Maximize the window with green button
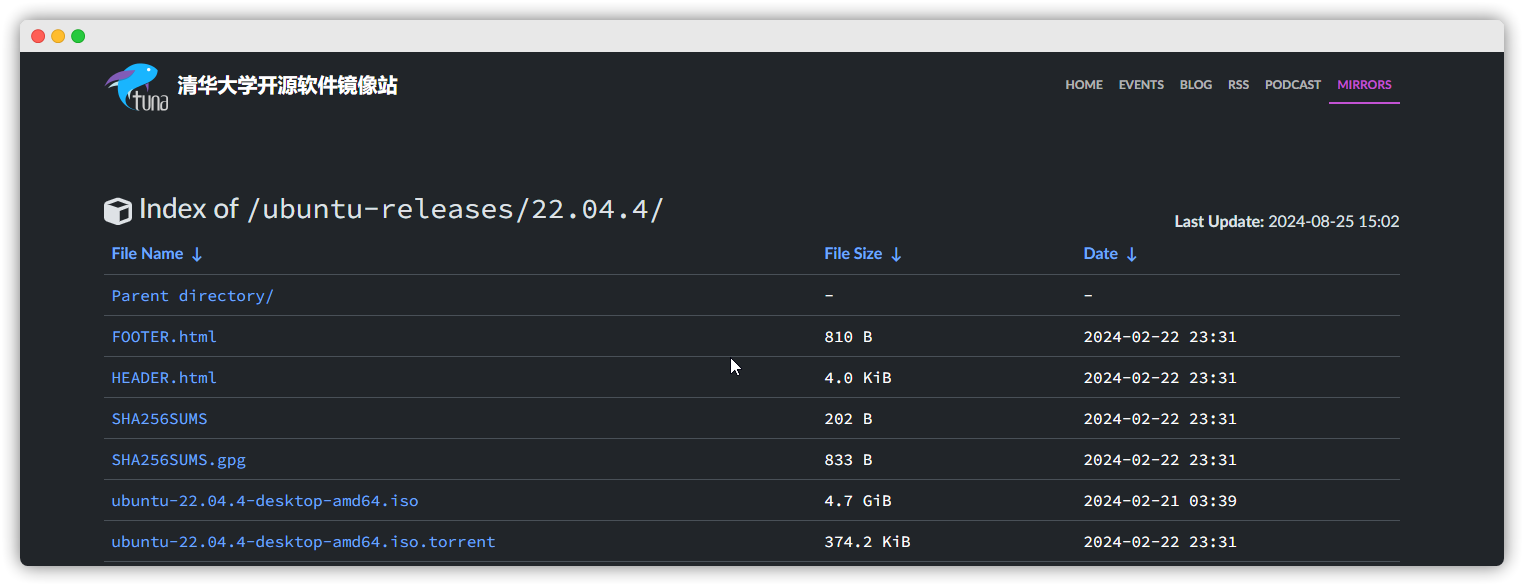Screen dimensions: 1524x586 [x=78, y=36]
